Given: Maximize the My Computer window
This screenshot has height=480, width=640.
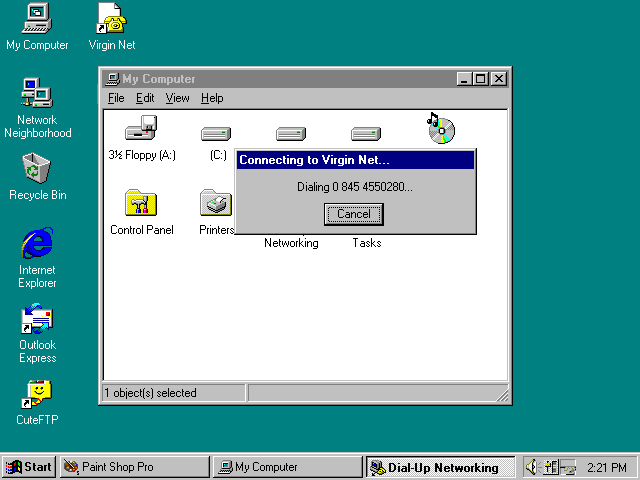Looking at the screenshot, I should pyautogui.click(x=480, y=79).
